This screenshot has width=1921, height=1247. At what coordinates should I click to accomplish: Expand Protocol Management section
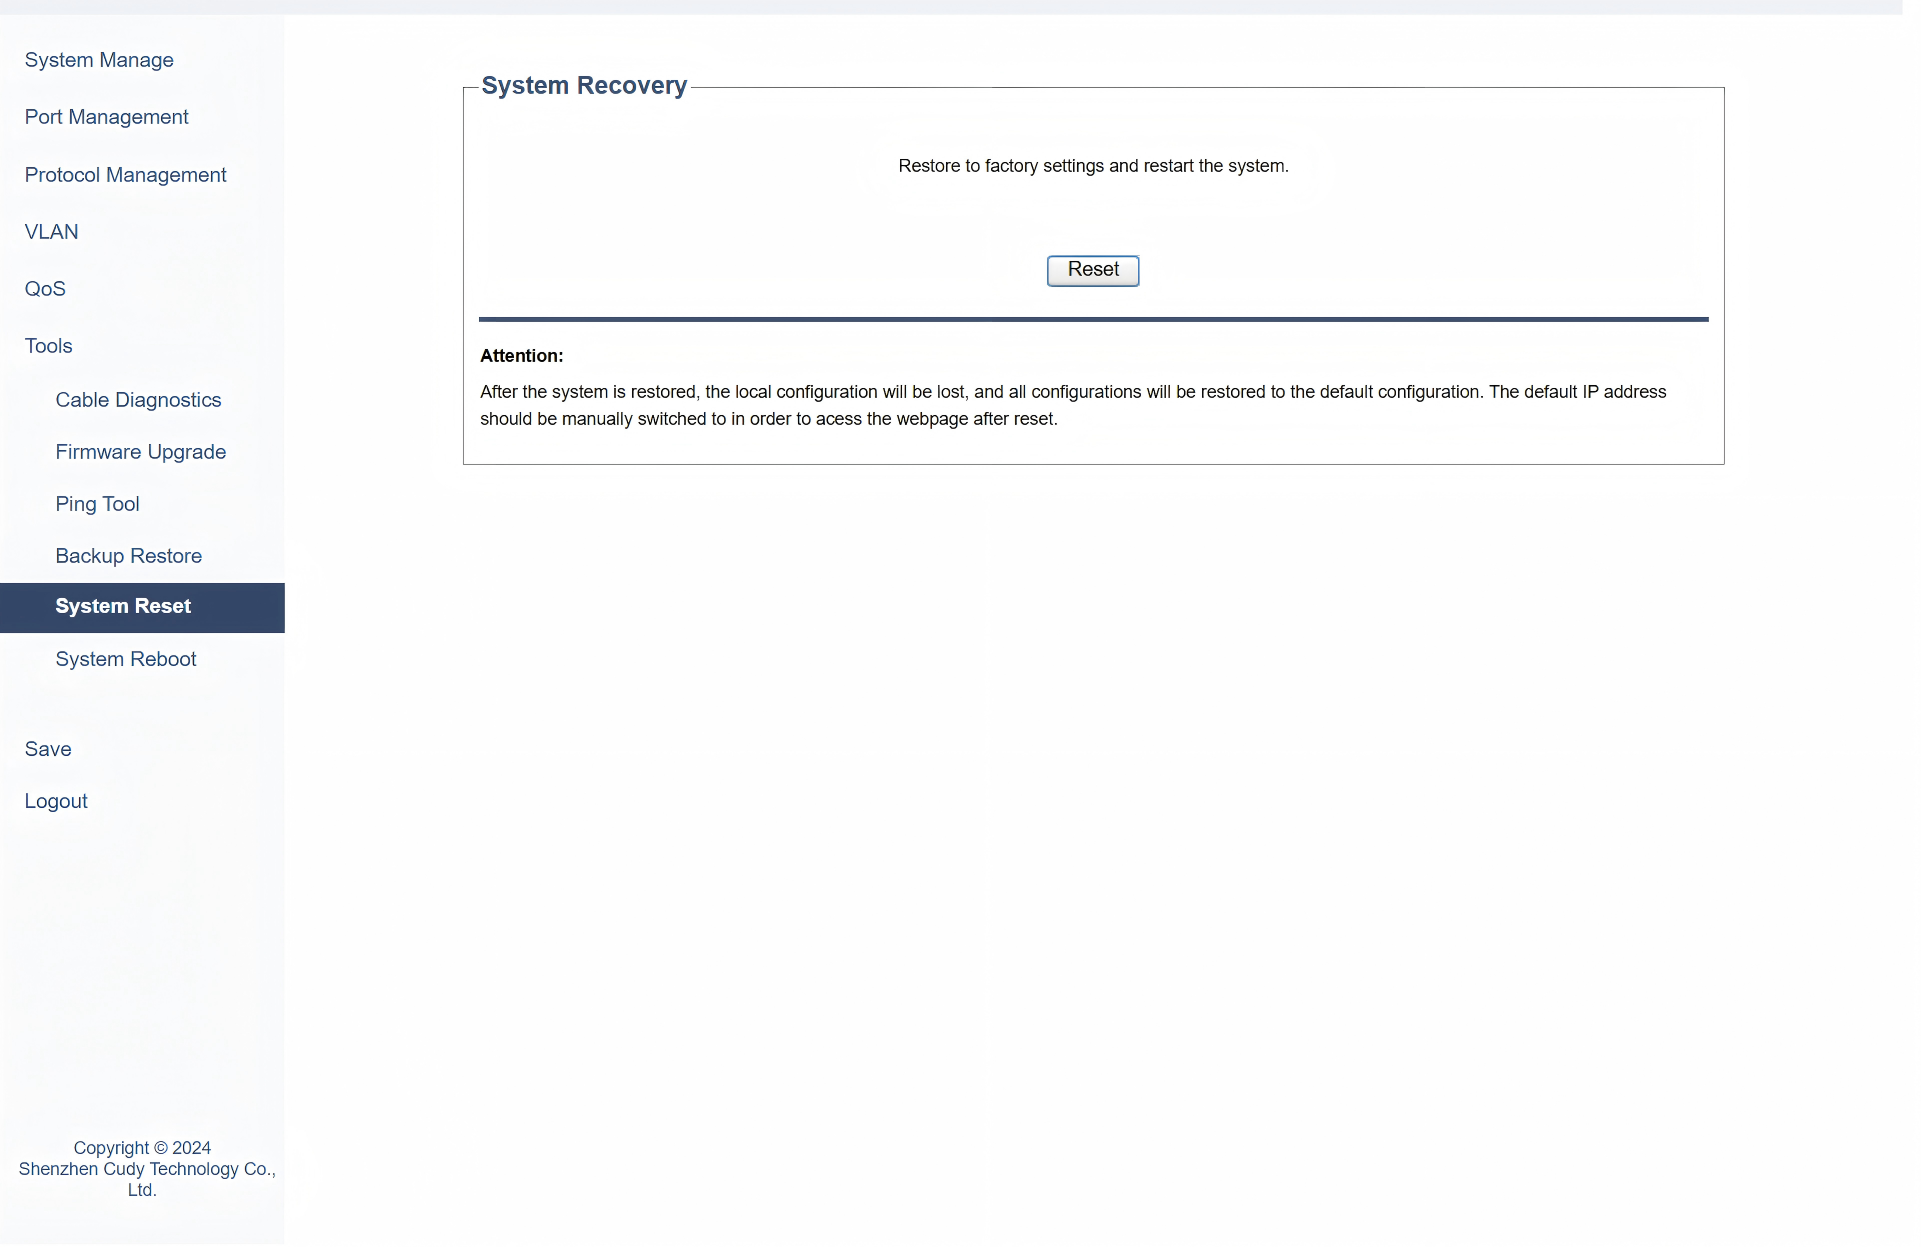[125, 175]
